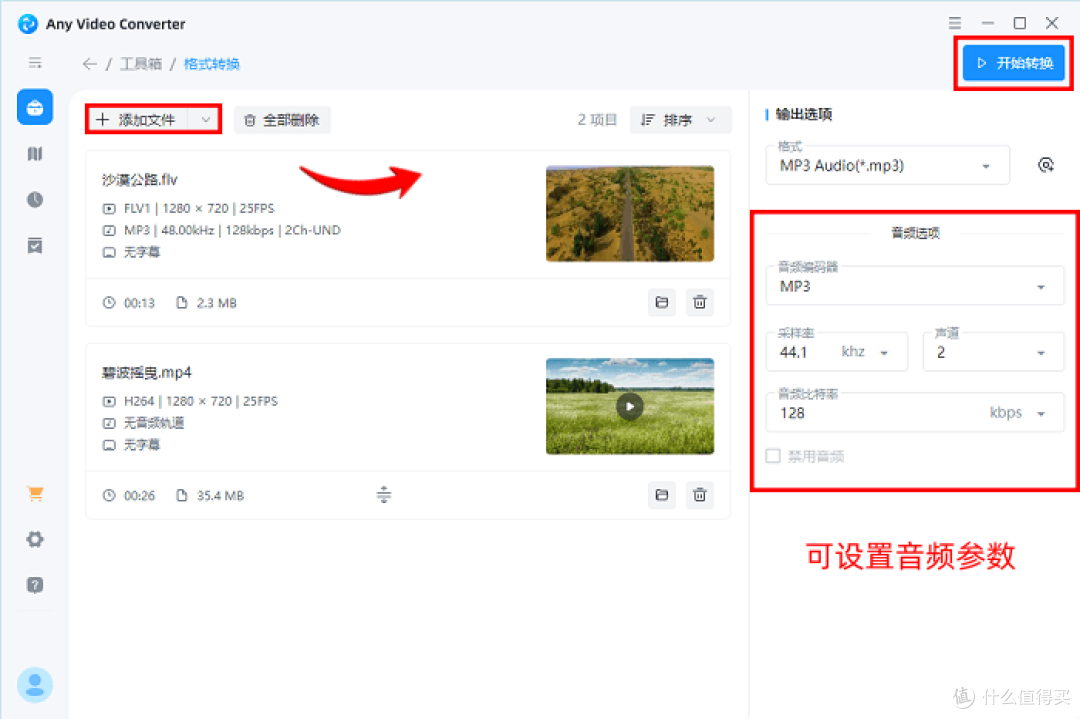This screenshot has width=1080, height=719.
Task: Click the back arrow in breadcrumb
Action: (x=90, y=64)
